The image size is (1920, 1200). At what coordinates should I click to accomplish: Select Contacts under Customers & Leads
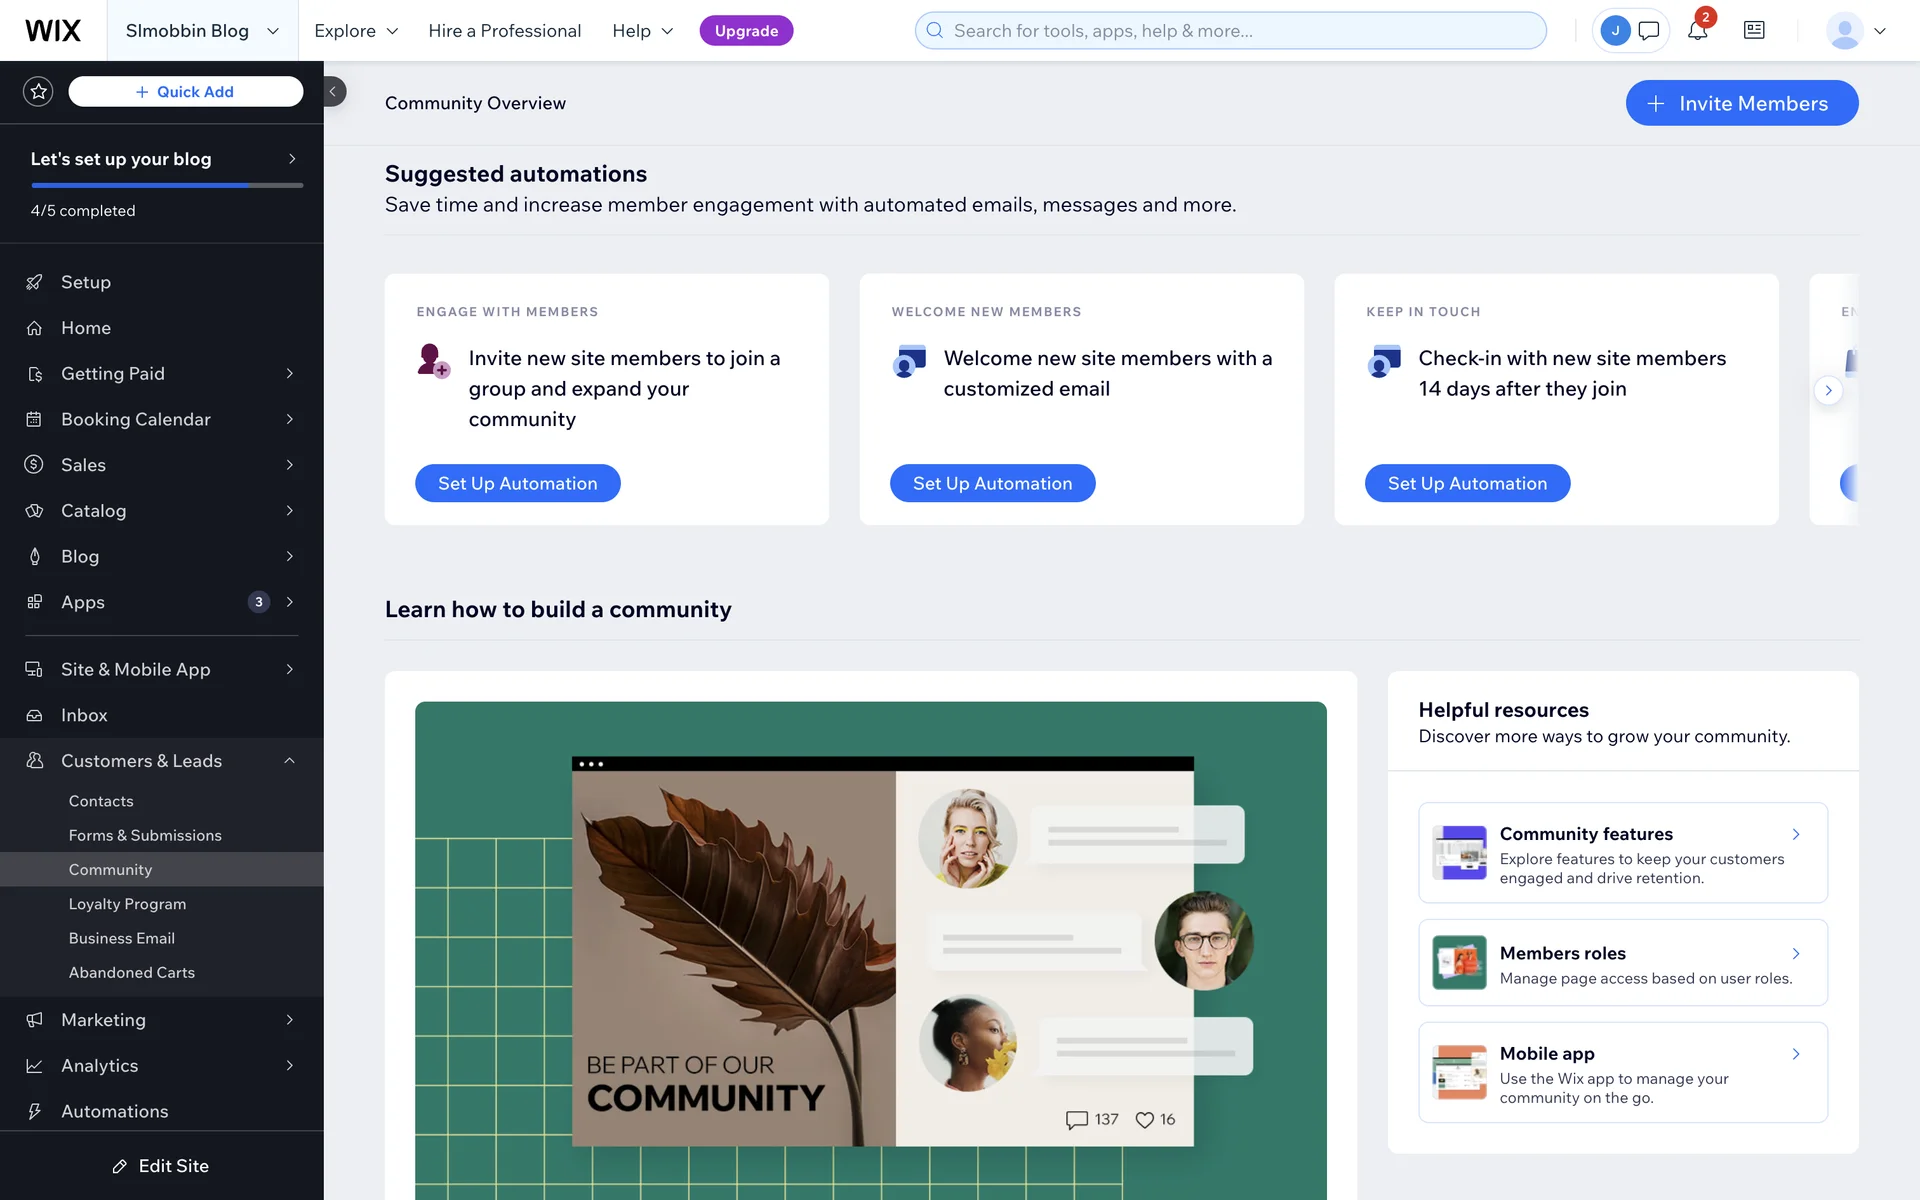click(101, 801)
